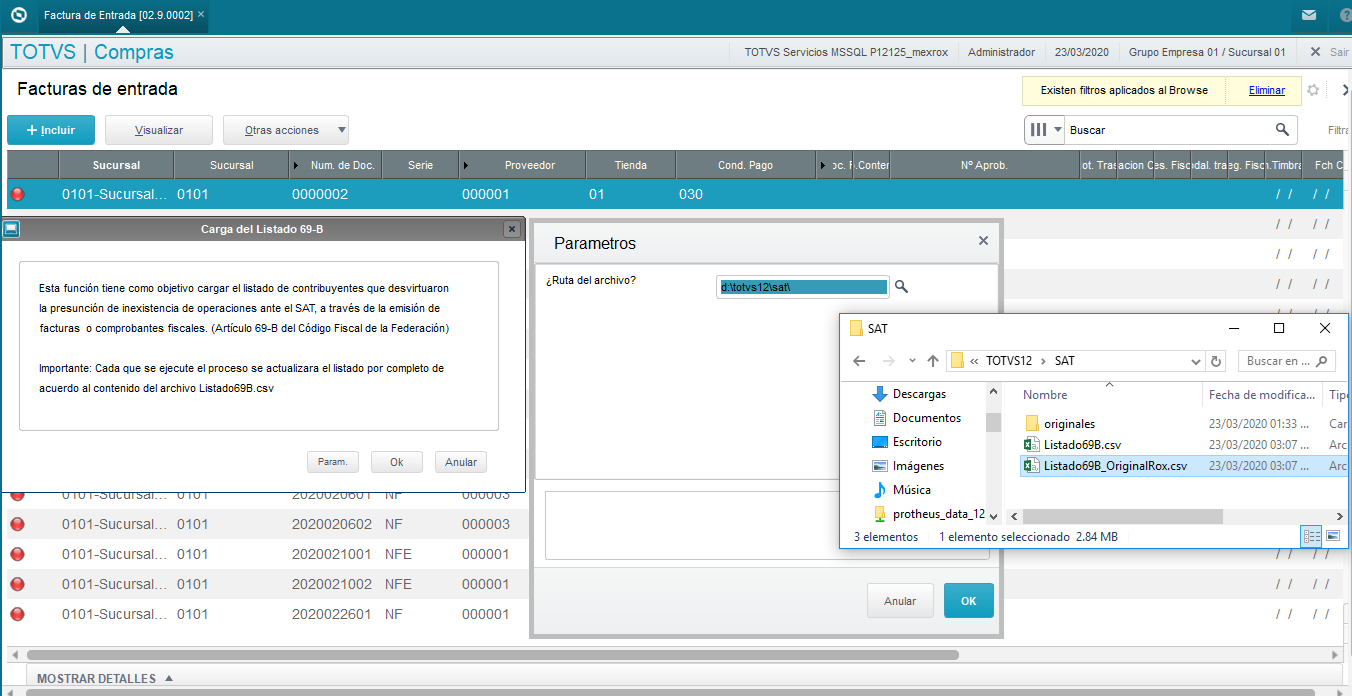Select red status icon of row 2020020602
1352x696 pixels.
[17, 524]
